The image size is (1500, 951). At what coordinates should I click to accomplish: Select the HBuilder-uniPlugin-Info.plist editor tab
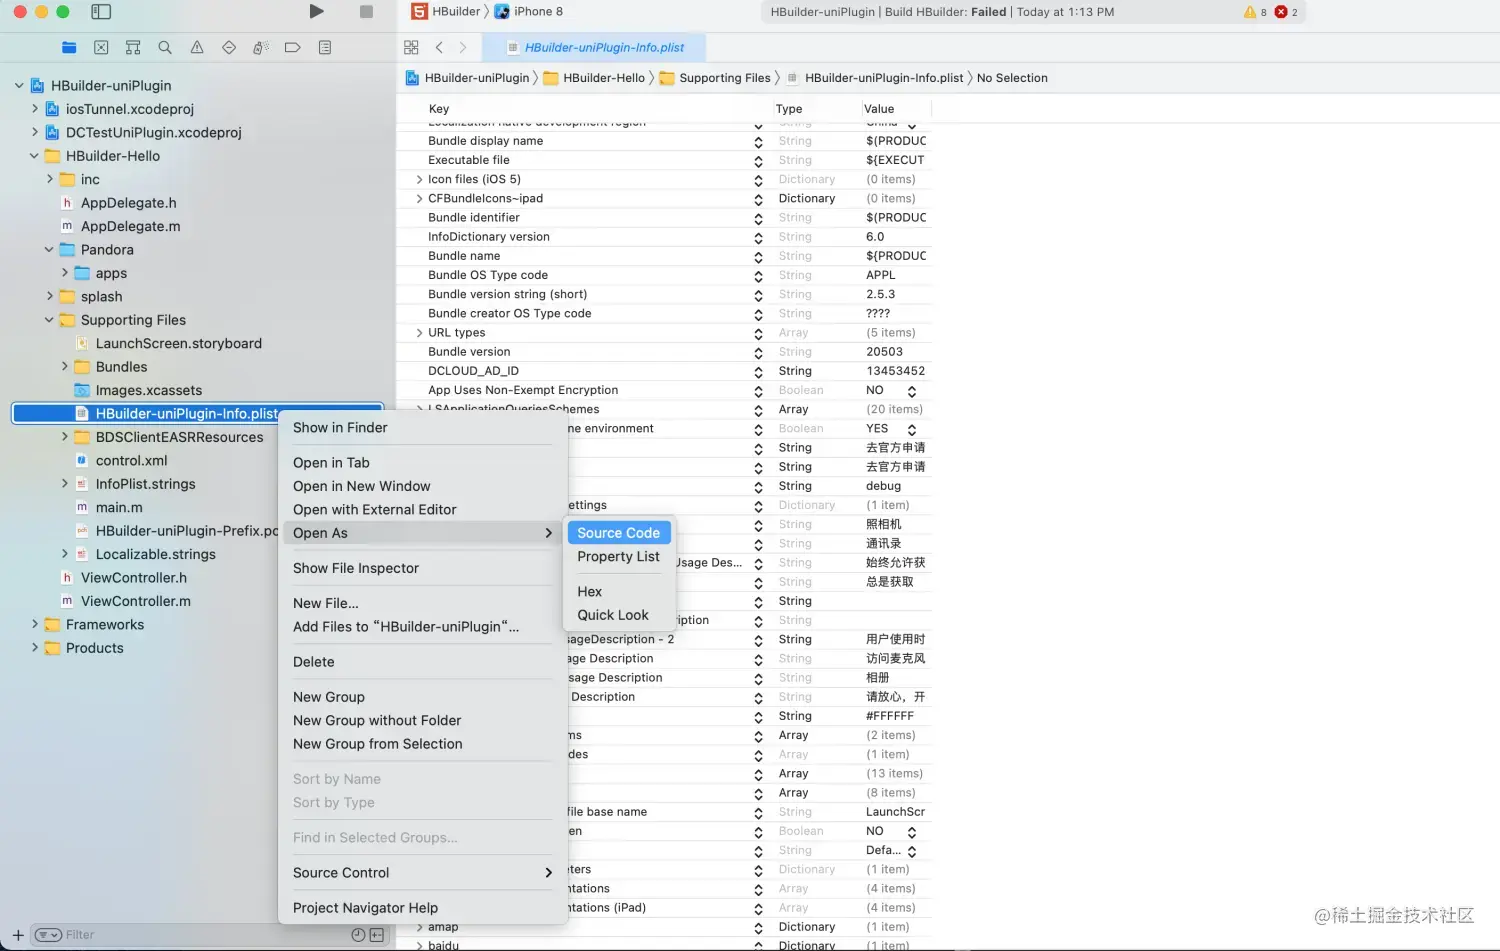click(595, 47)
